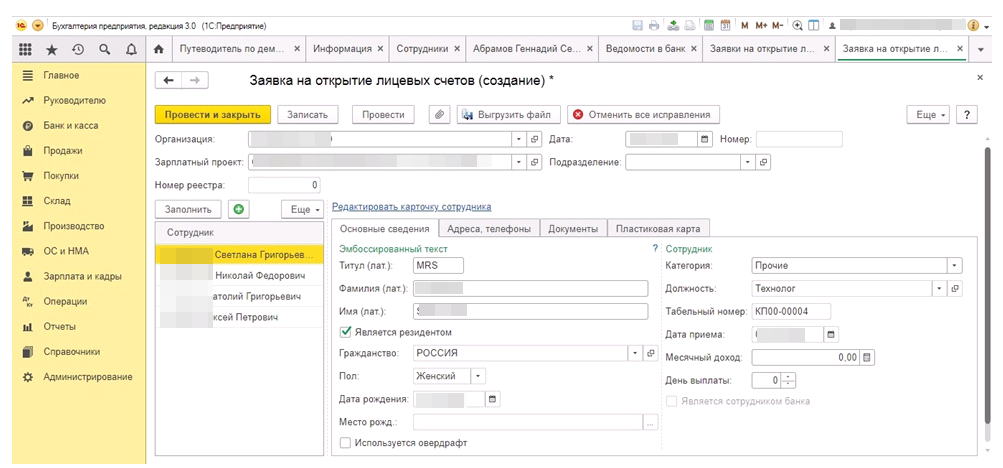Image resolution: width=1003 pixels, height=468 pixels.
Task: Click Заполнить button
Action: [188, 209]
